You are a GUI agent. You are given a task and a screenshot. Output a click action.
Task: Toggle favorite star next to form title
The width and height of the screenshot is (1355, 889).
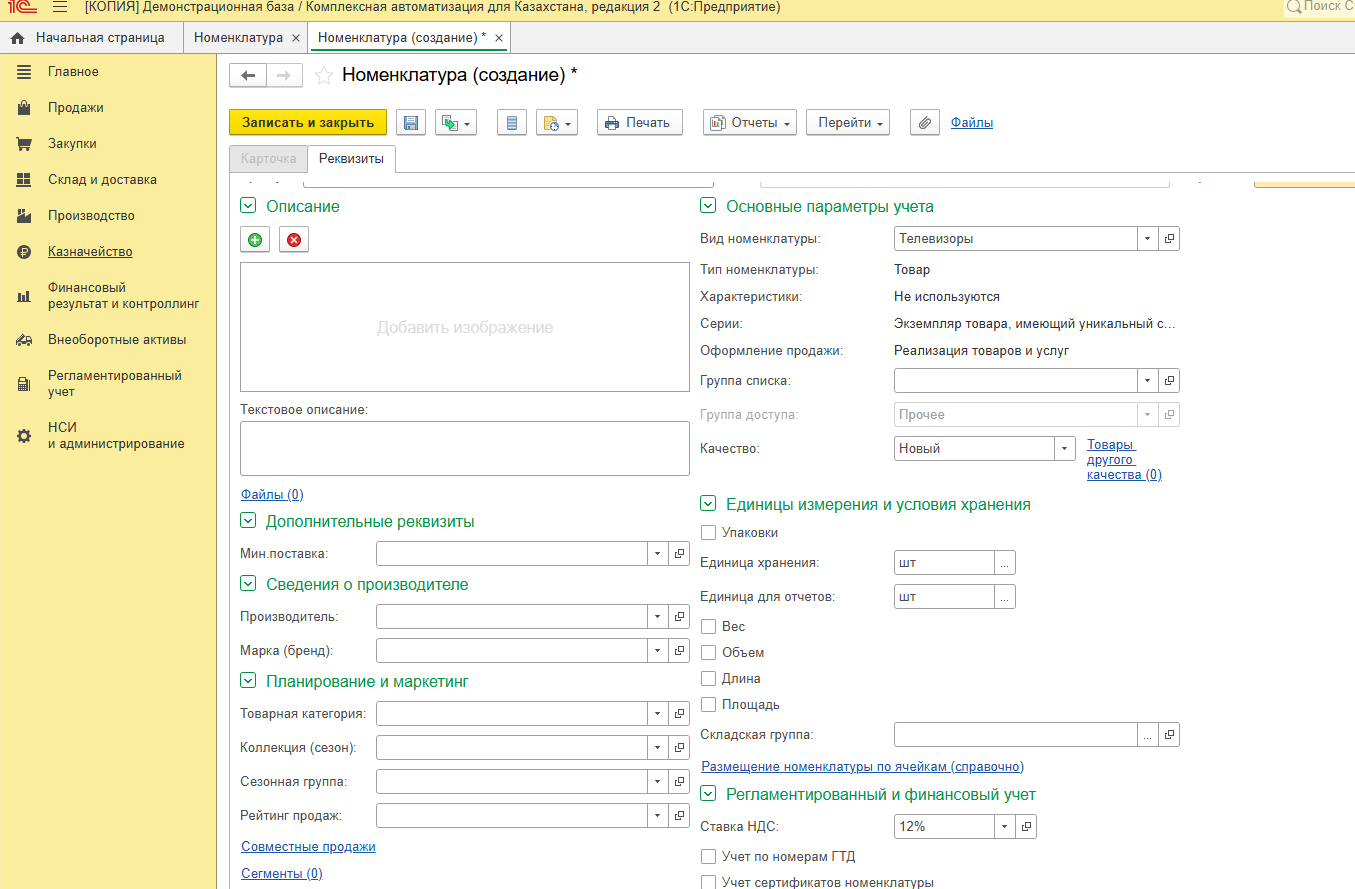324,76
